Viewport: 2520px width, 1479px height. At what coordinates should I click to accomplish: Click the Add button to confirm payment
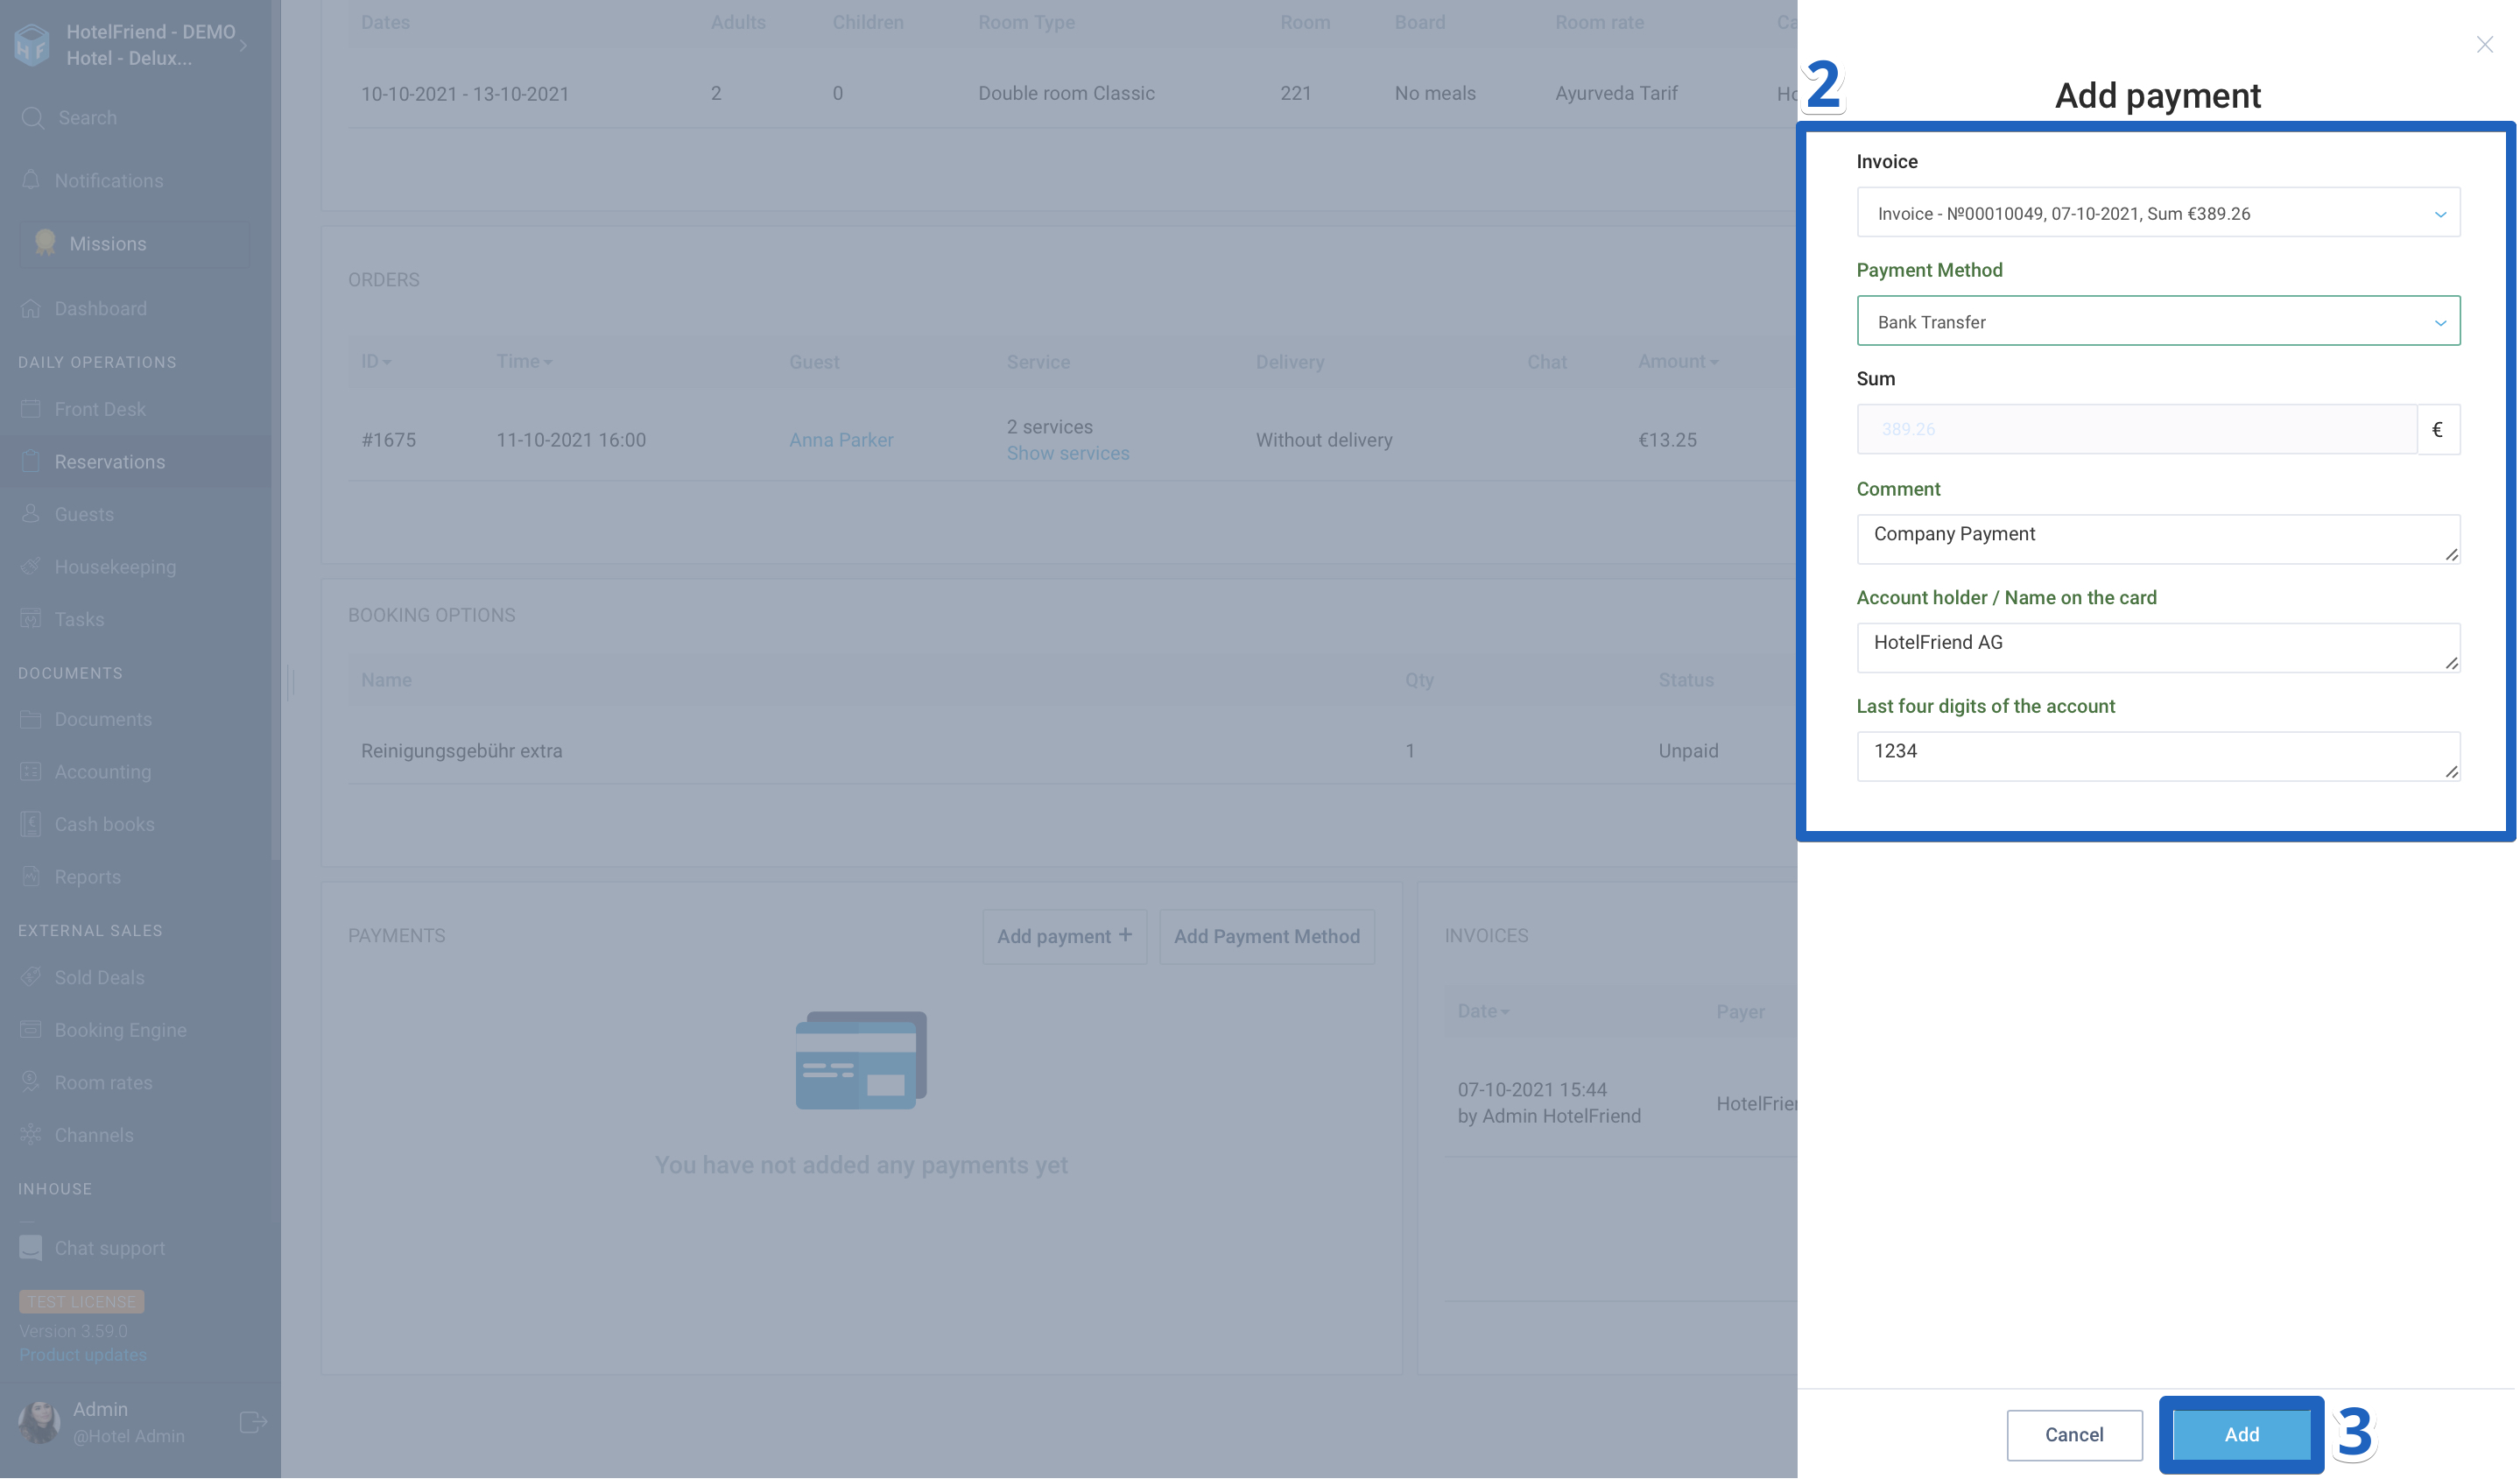pos(2241,1434)
